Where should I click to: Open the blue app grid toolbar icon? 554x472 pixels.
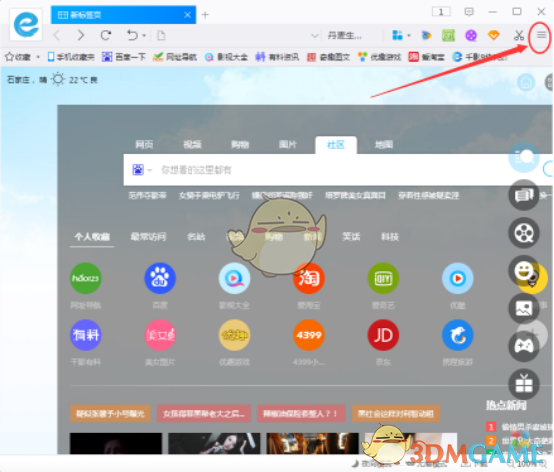[397, 35]
